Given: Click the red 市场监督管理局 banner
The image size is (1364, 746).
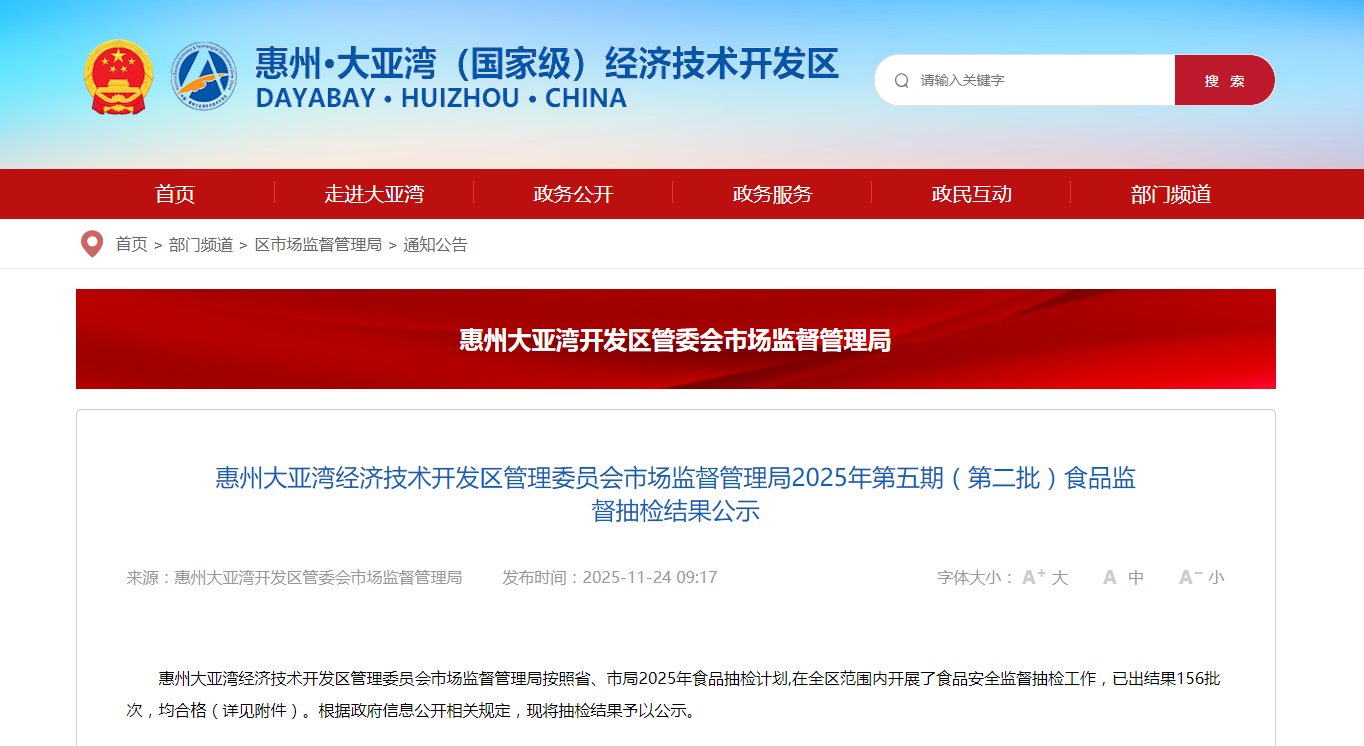Looking at the screenshot, I should point(676,339).
